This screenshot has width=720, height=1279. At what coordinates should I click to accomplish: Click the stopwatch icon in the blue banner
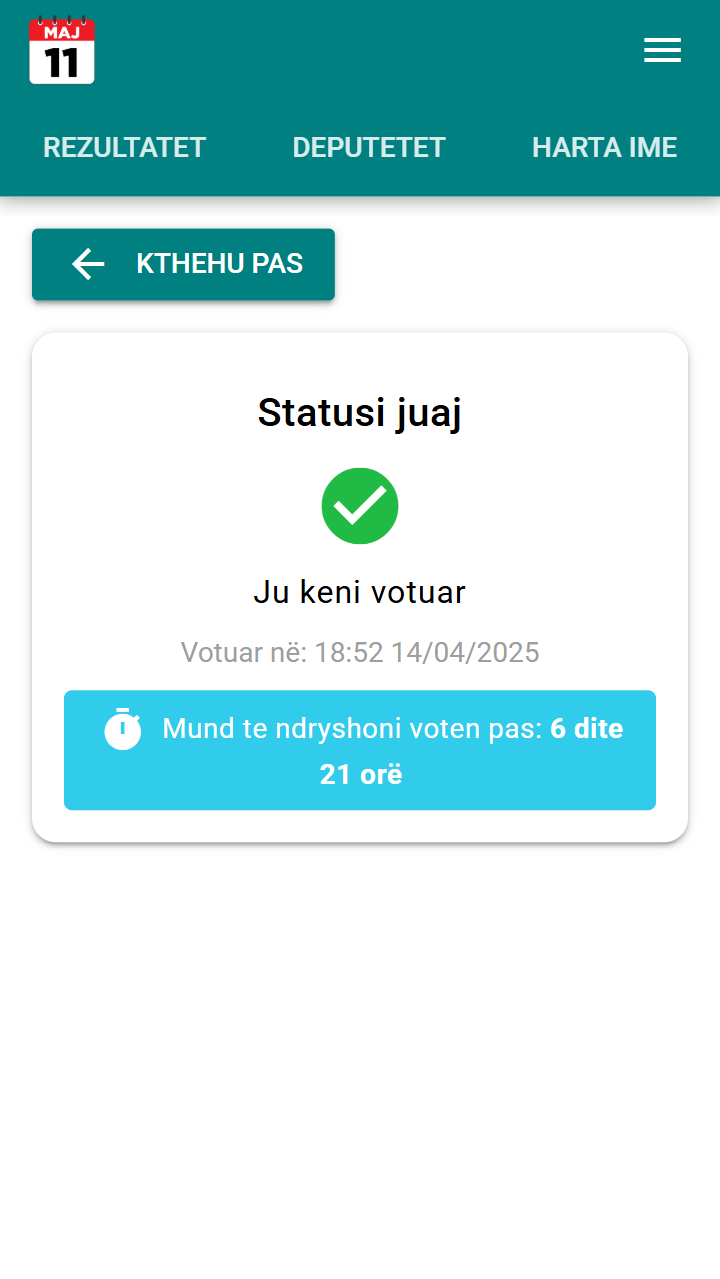pyautogui.click(x=123, y=729)
